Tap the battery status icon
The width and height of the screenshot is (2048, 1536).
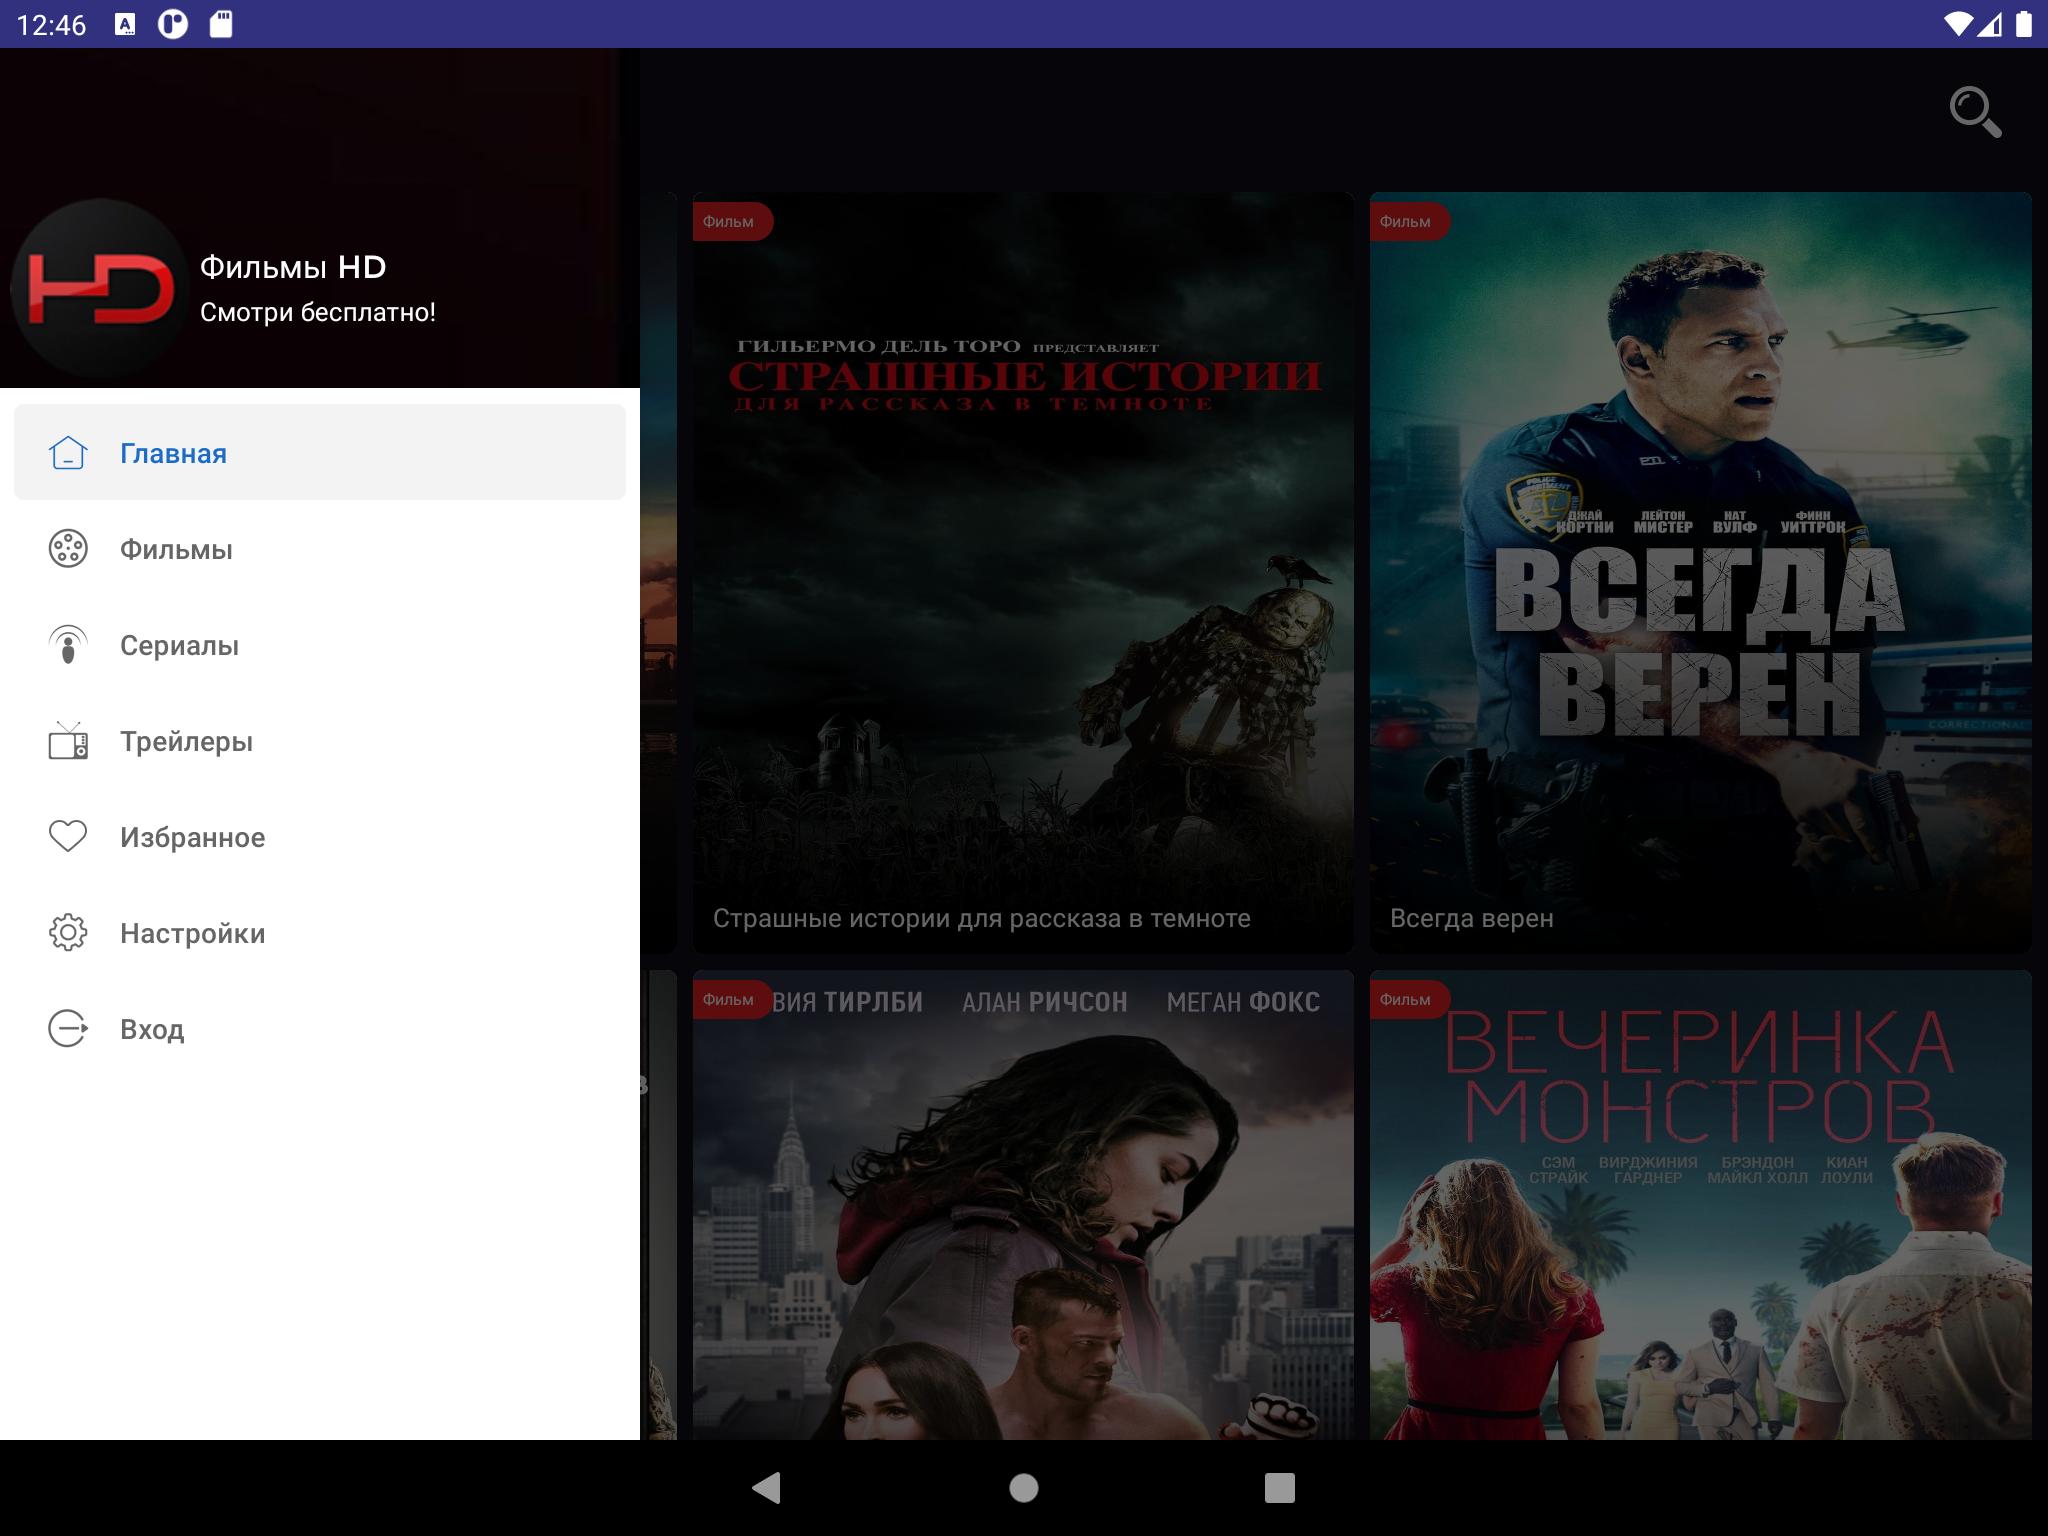click(2023, 24)
